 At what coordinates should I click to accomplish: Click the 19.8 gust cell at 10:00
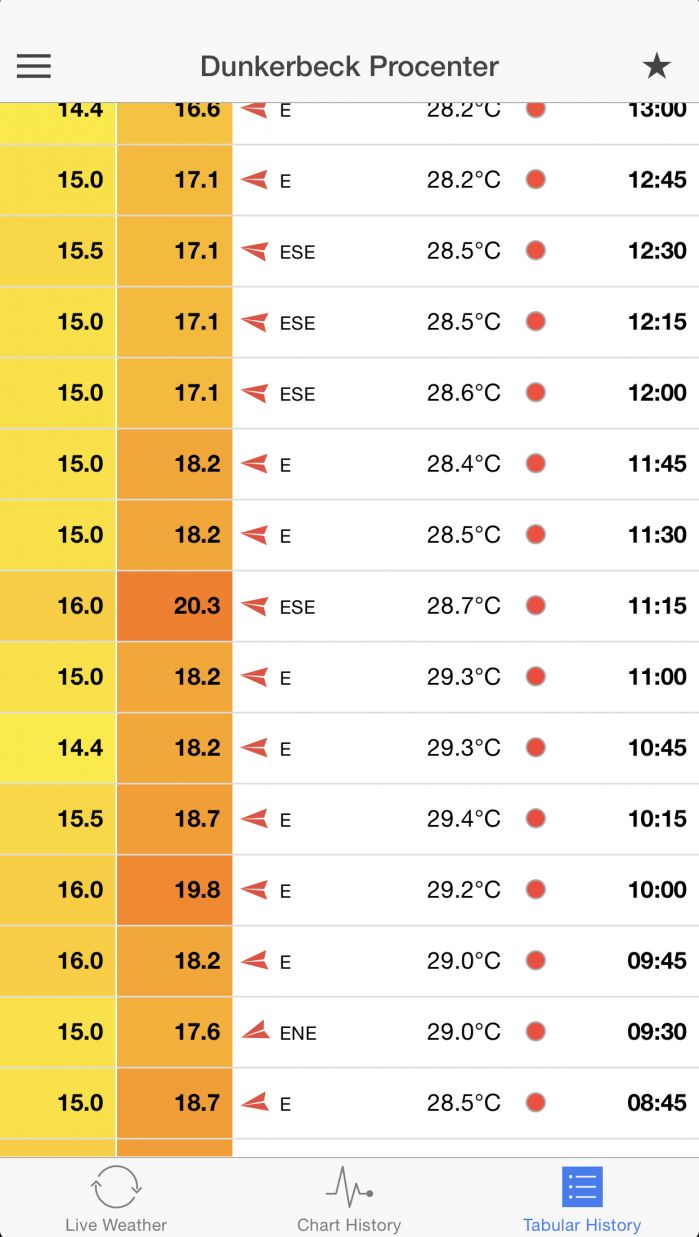[175, 890]
